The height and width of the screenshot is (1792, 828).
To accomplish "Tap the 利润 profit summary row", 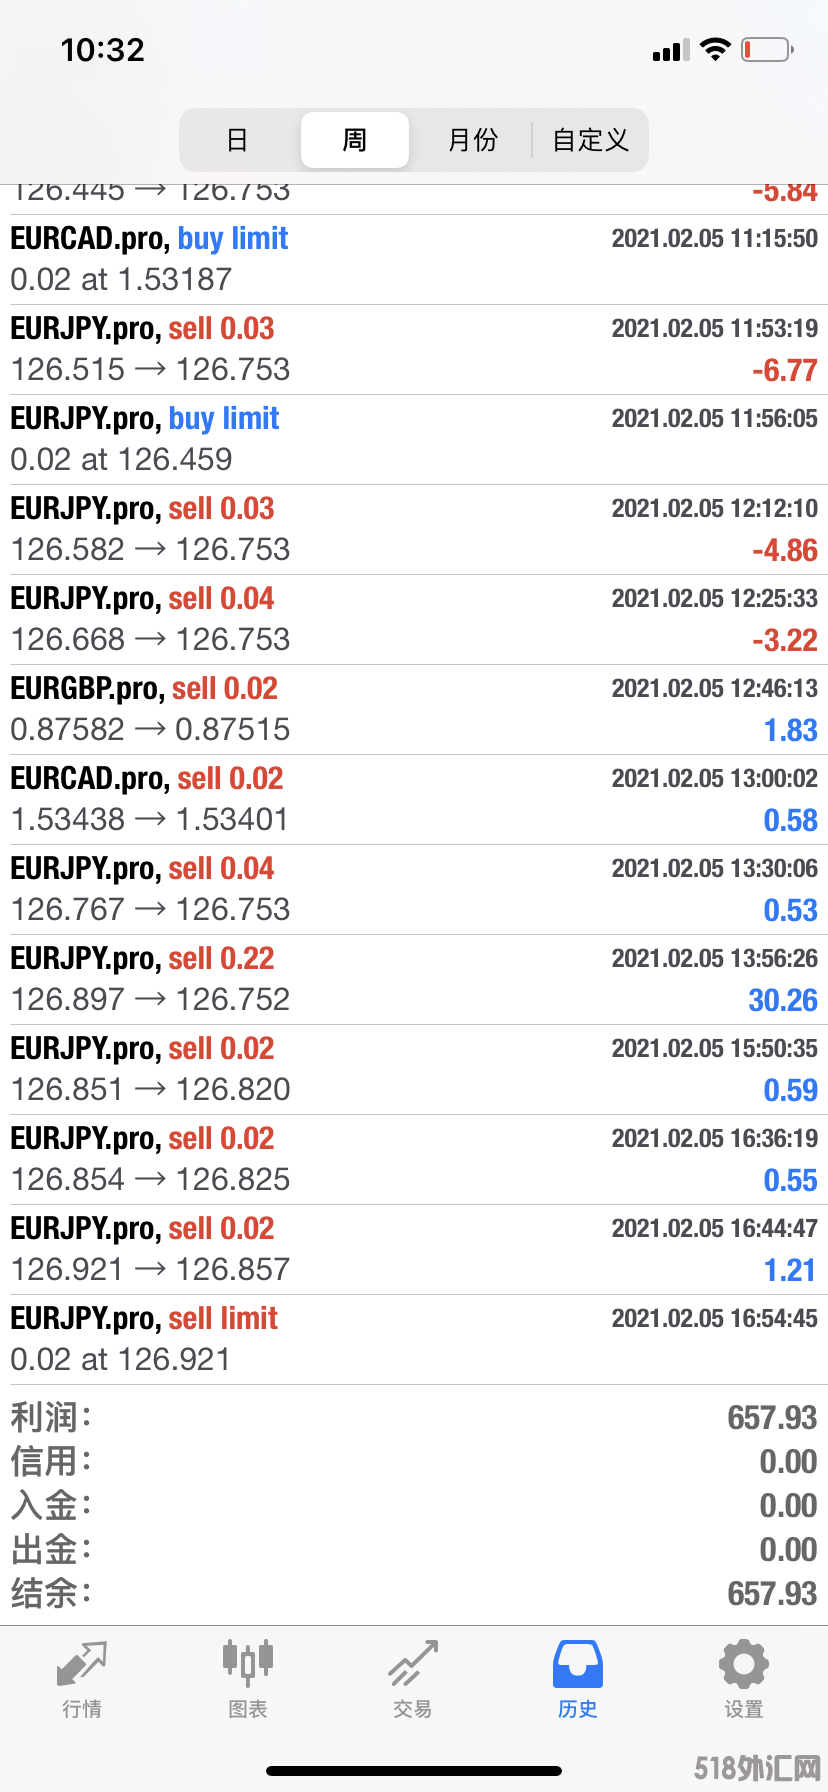I will 414,1417.
